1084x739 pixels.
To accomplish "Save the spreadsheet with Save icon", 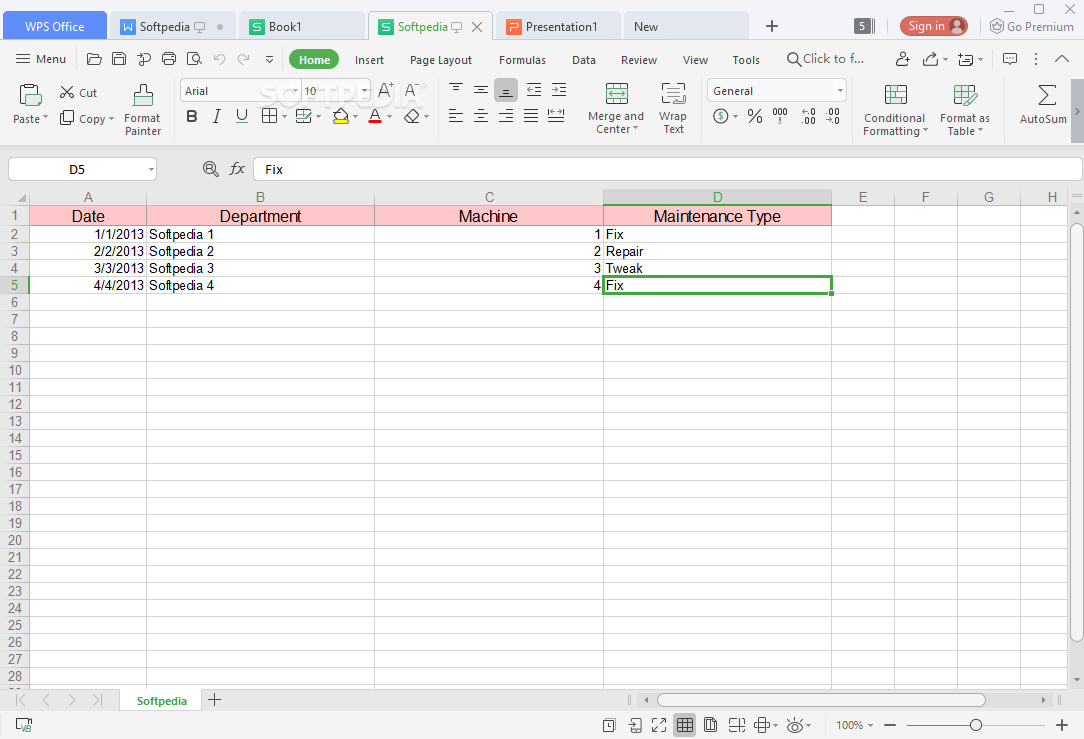I will point(119,59).
